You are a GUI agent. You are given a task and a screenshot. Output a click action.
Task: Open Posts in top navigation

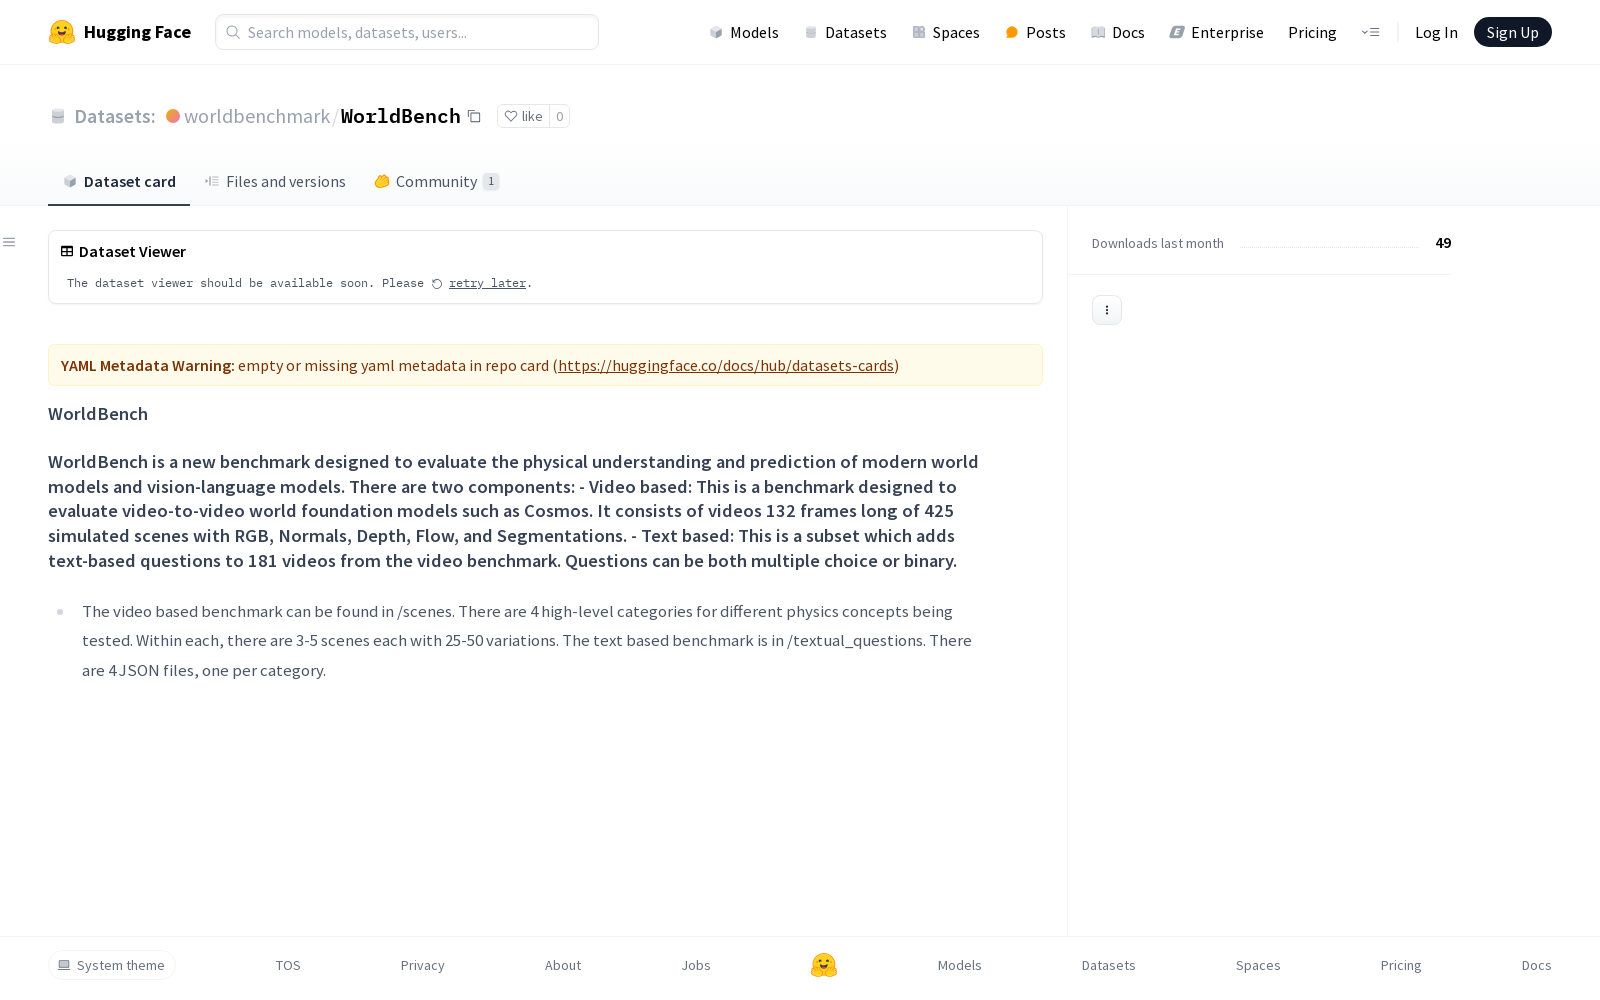pos(1035,33)
